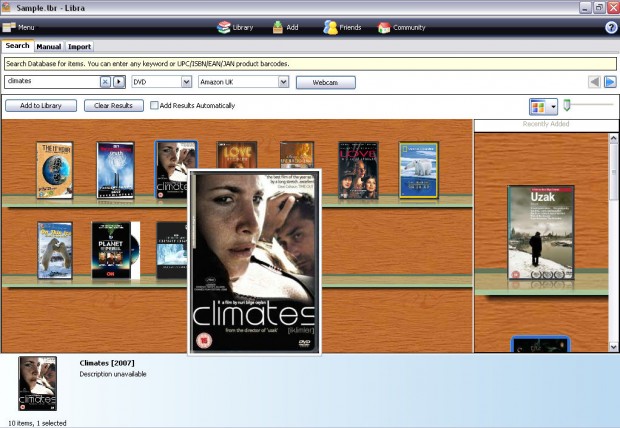Click the search field containing 'climates'

click(x=52, y=81)
